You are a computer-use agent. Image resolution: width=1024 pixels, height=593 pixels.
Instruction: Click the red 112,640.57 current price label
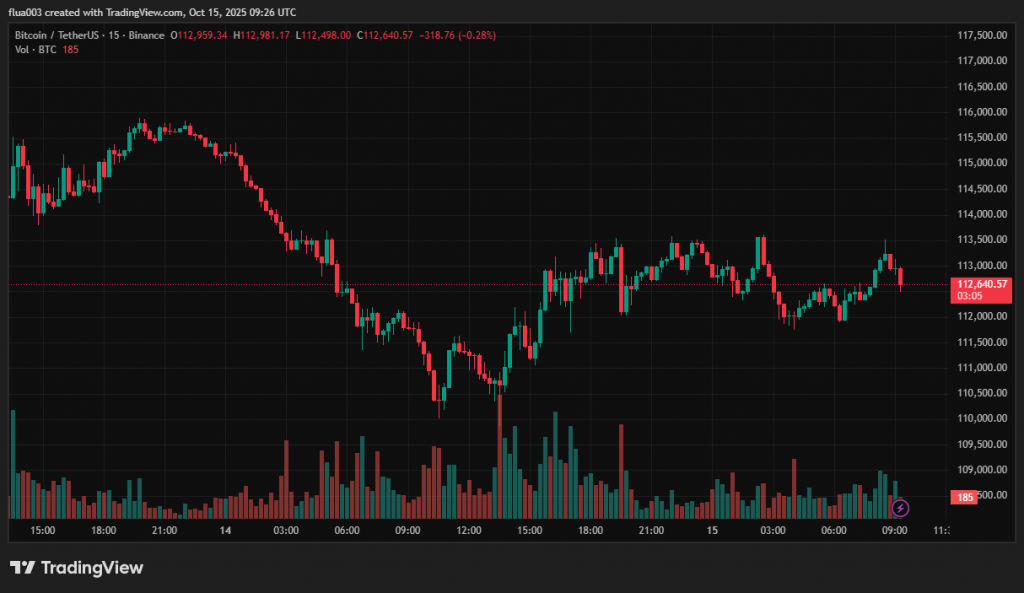(980, 284)
